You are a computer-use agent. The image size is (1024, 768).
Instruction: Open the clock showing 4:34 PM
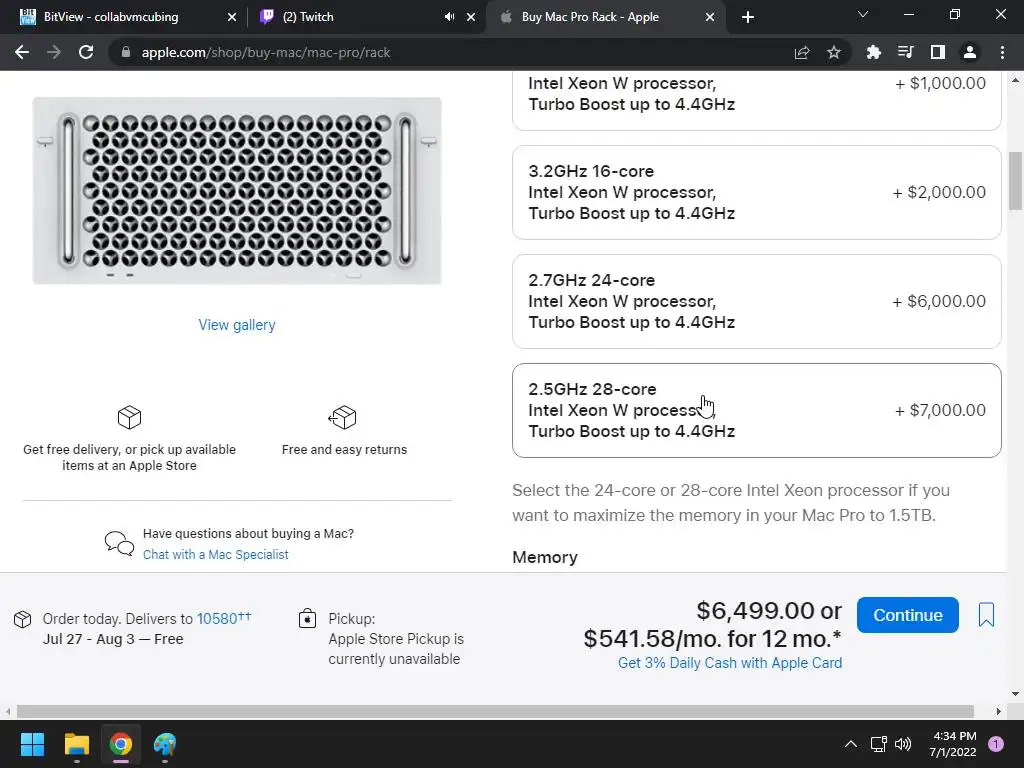tap(953, 744)
